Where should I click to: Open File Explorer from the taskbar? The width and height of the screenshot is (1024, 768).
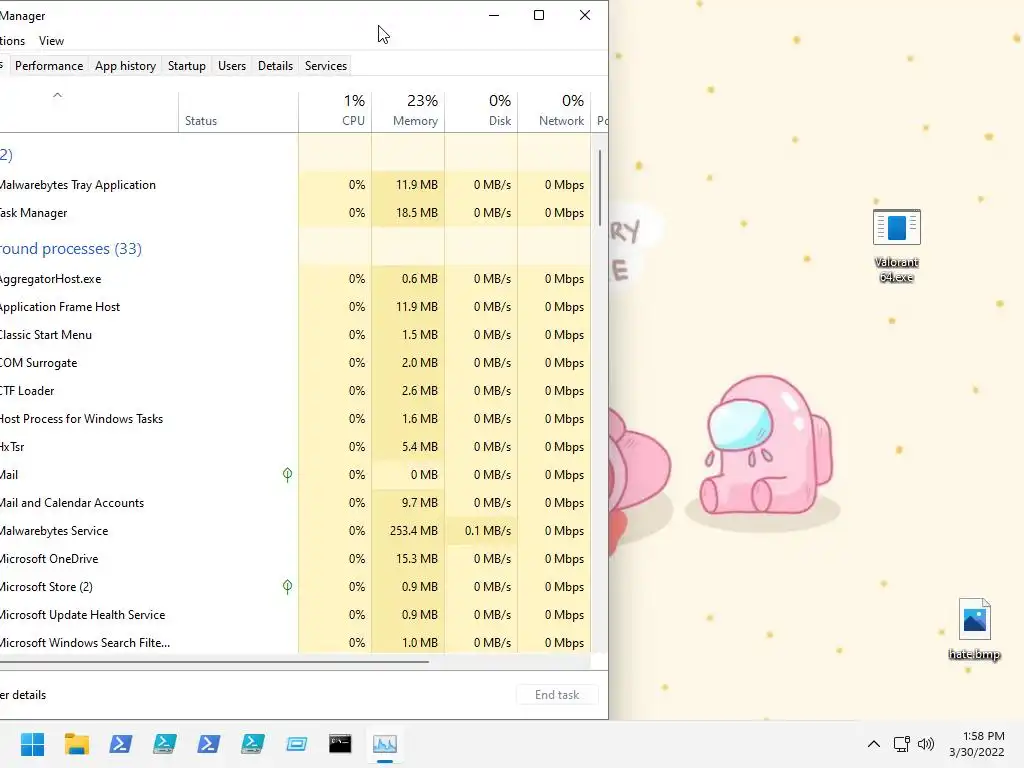[76, 744]
